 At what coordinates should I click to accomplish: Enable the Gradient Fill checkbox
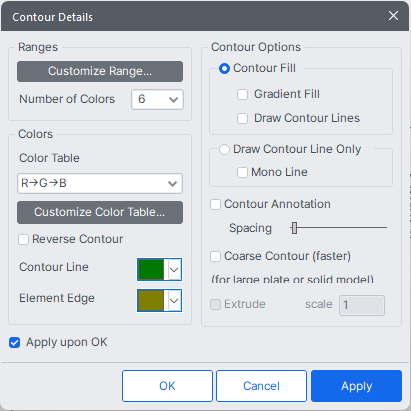[242, 94]
